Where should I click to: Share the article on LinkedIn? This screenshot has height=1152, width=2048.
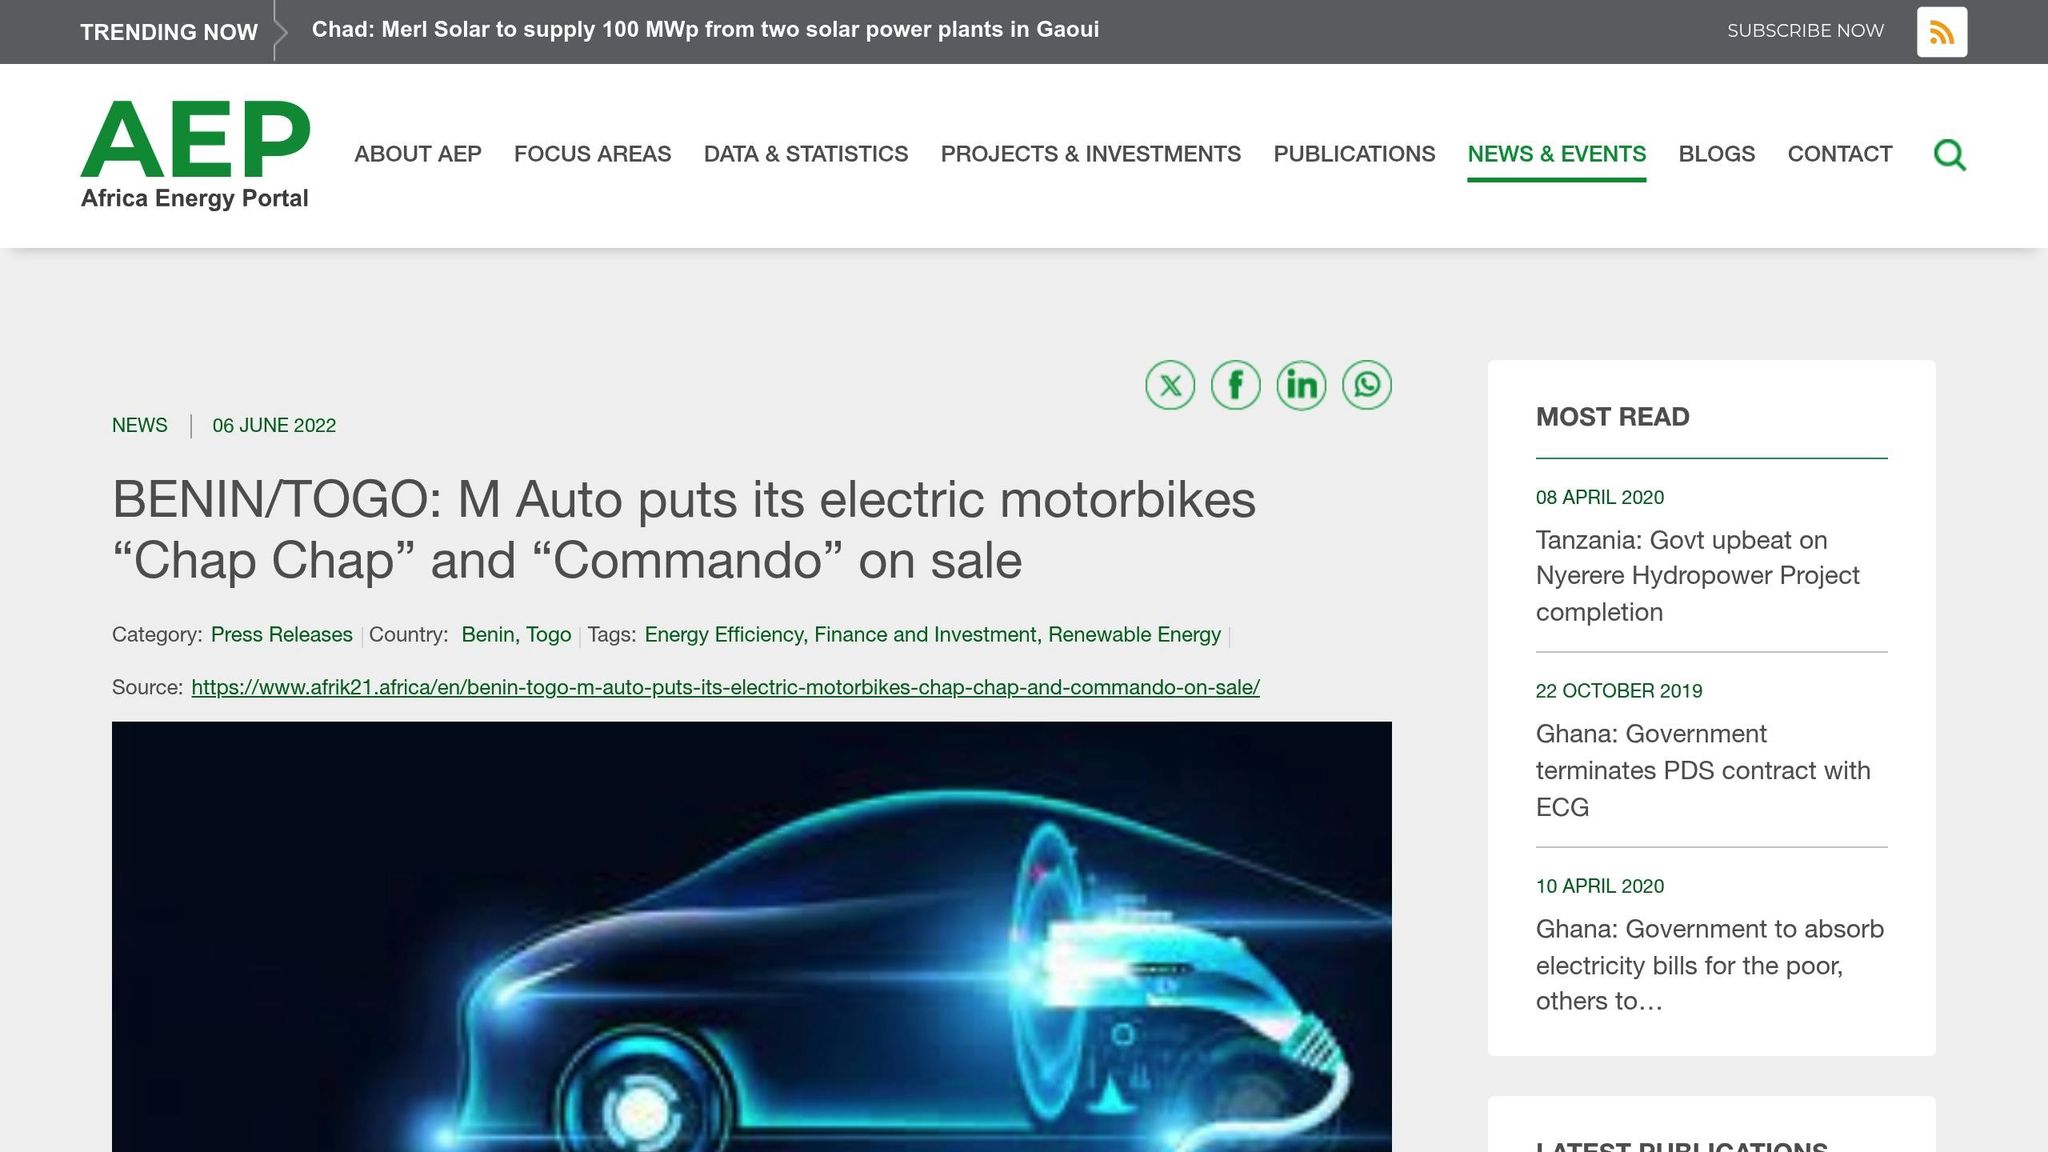coord(1302,385)
